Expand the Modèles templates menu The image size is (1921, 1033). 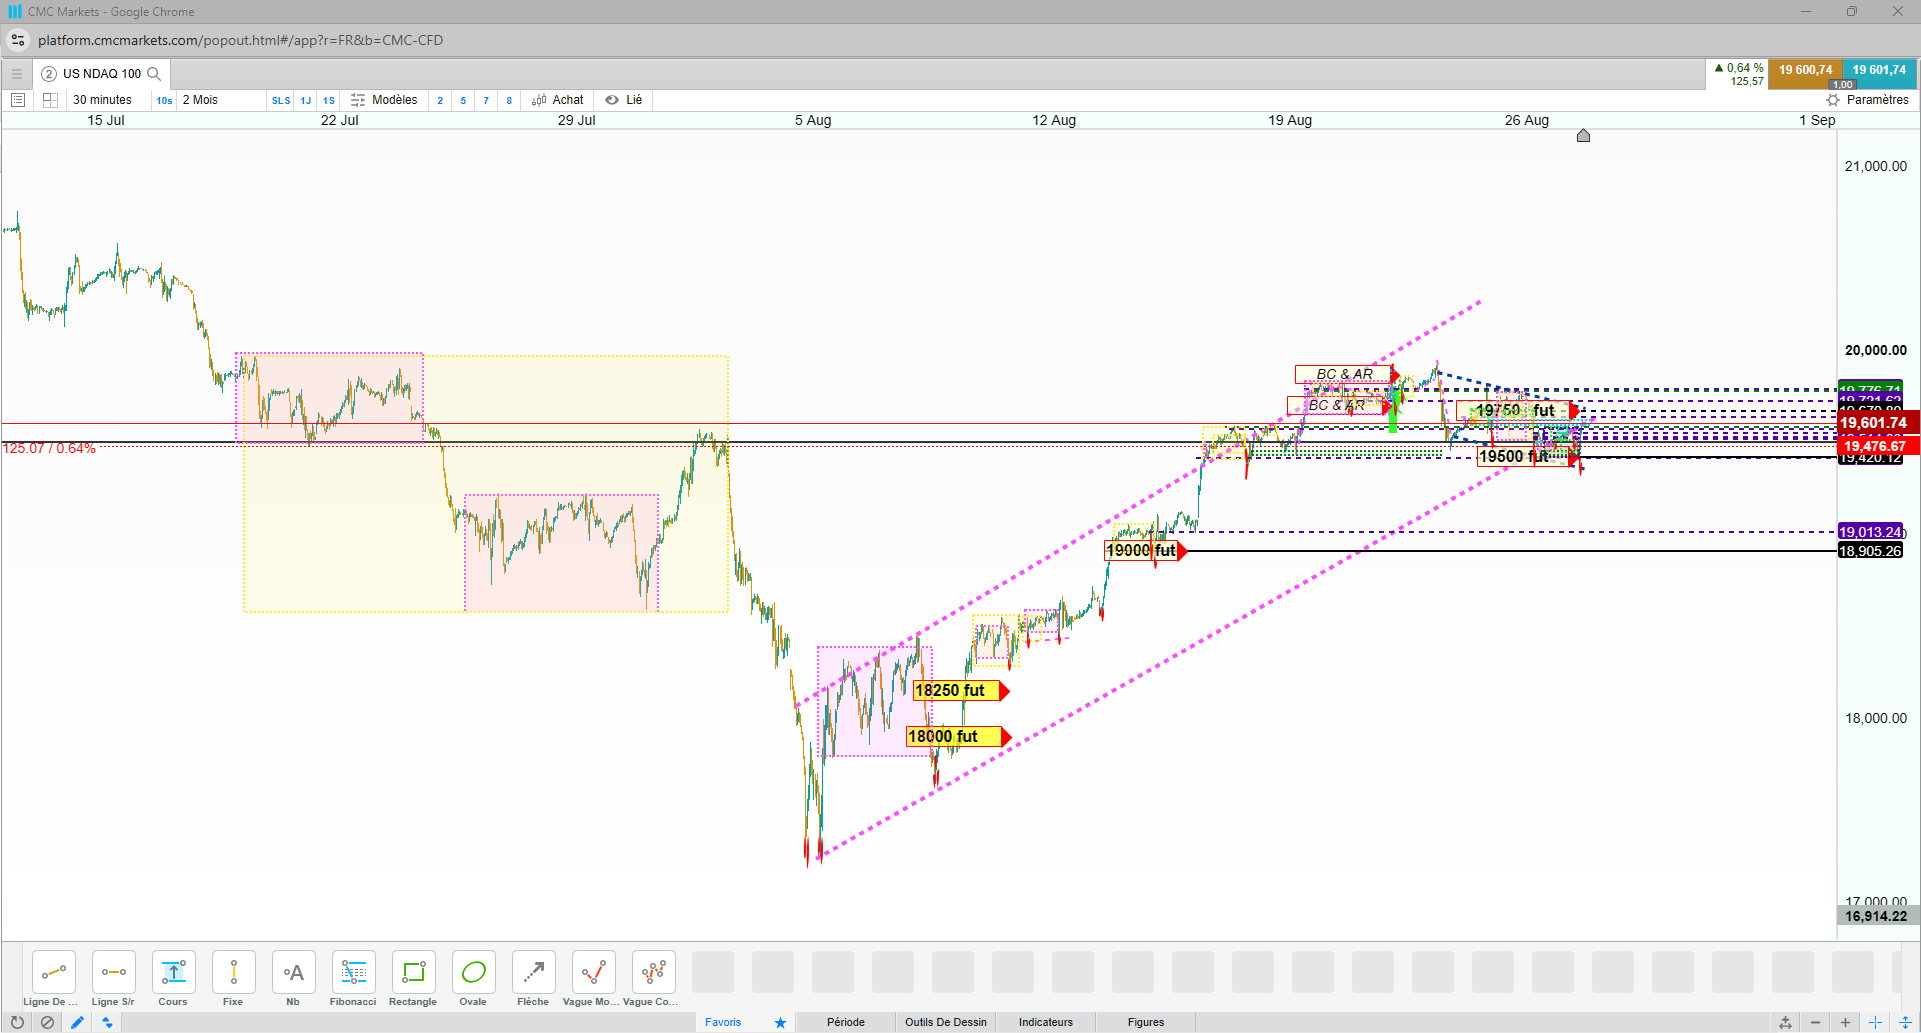(x=384, y=100)
